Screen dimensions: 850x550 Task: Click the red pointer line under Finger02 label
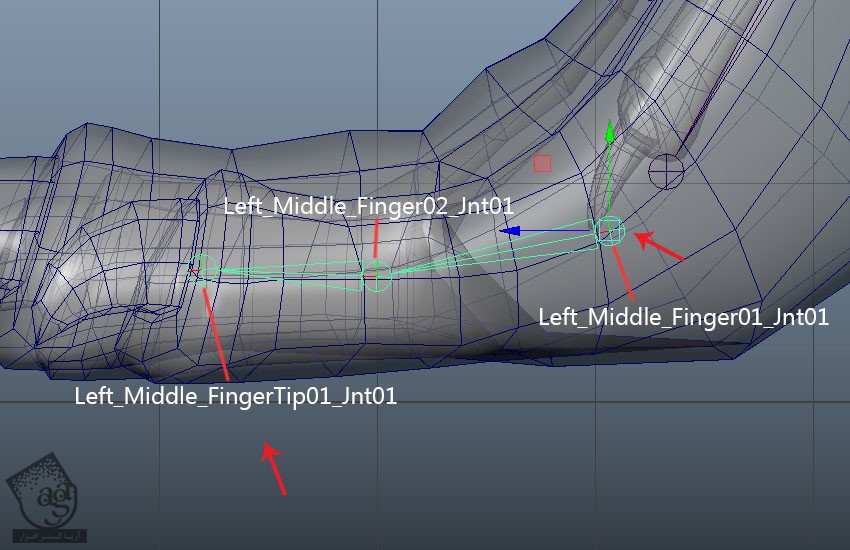[376, 240]
